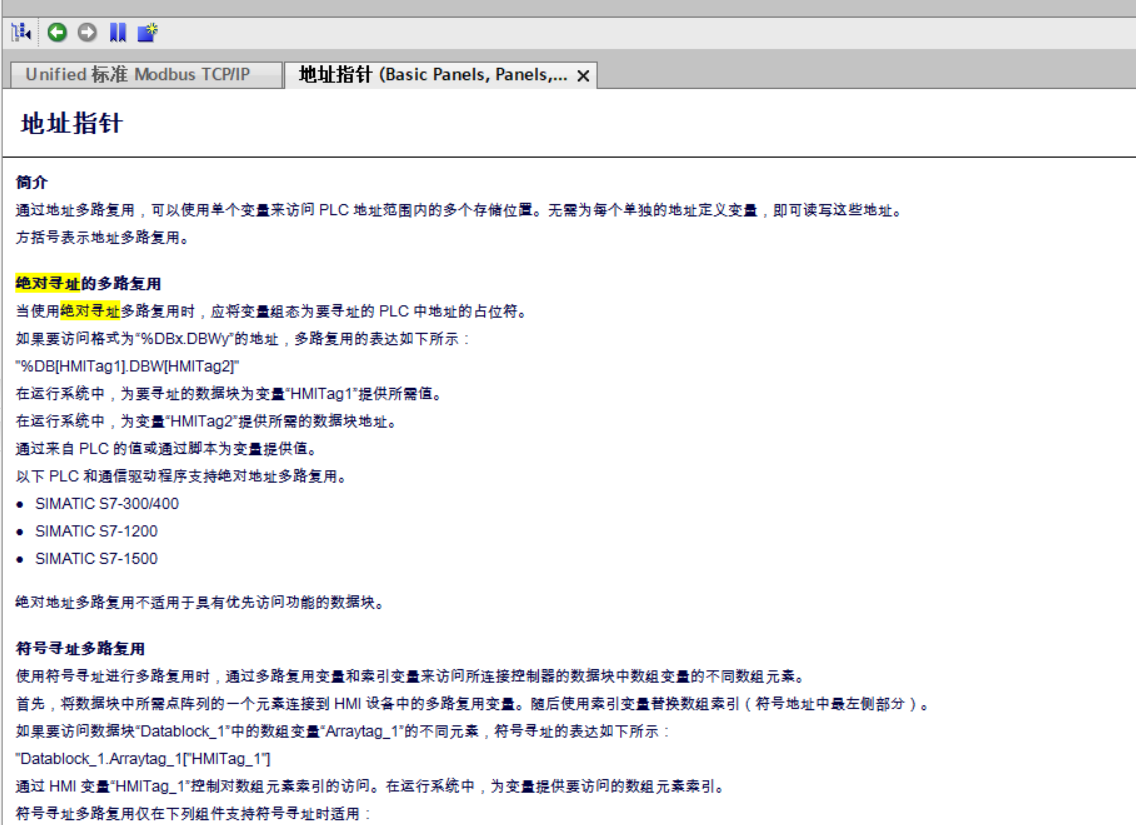The height and width of the screenshot is (825, 1136).
Task: Click the 绝对寻址的多路复用 section heading
Action: pyautogui.click(x=88, y=284)
